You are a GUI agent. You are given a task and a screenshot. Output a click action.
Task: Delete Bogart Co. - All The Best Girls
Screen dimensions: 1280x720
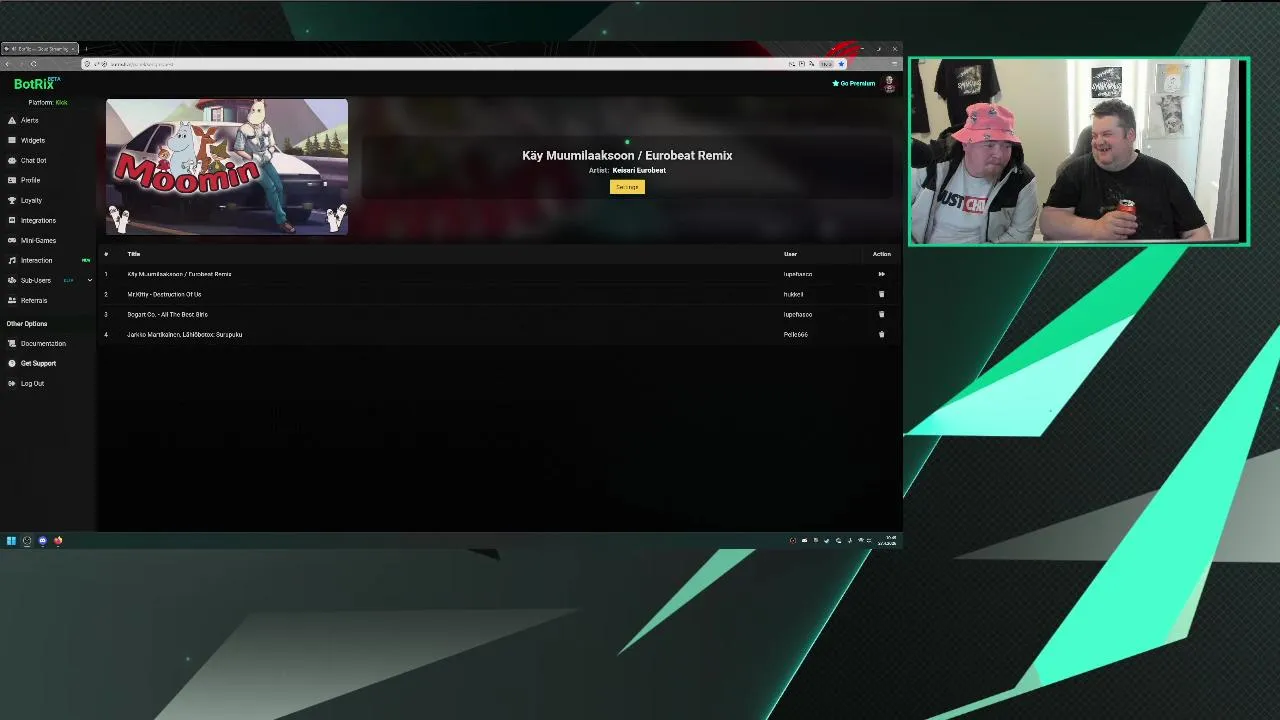(x=881, y=314)
